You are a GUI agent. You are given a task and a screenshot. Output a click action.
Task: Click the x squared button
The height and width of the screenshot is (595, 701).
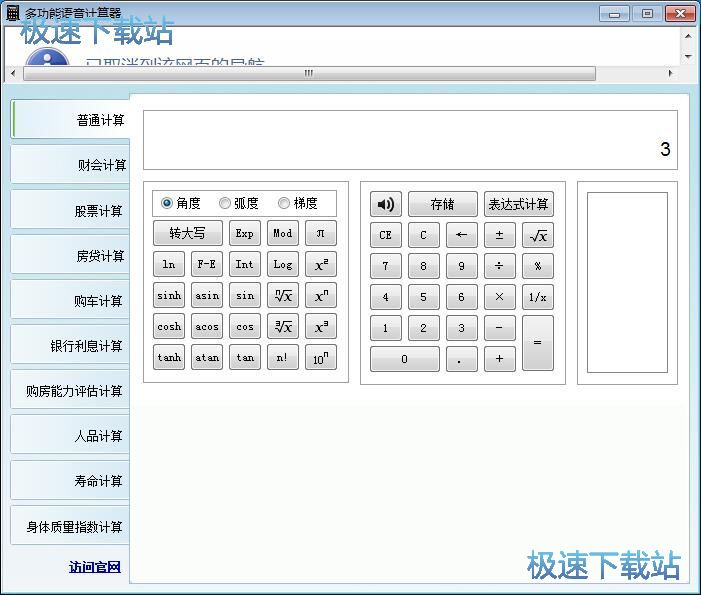321,265
